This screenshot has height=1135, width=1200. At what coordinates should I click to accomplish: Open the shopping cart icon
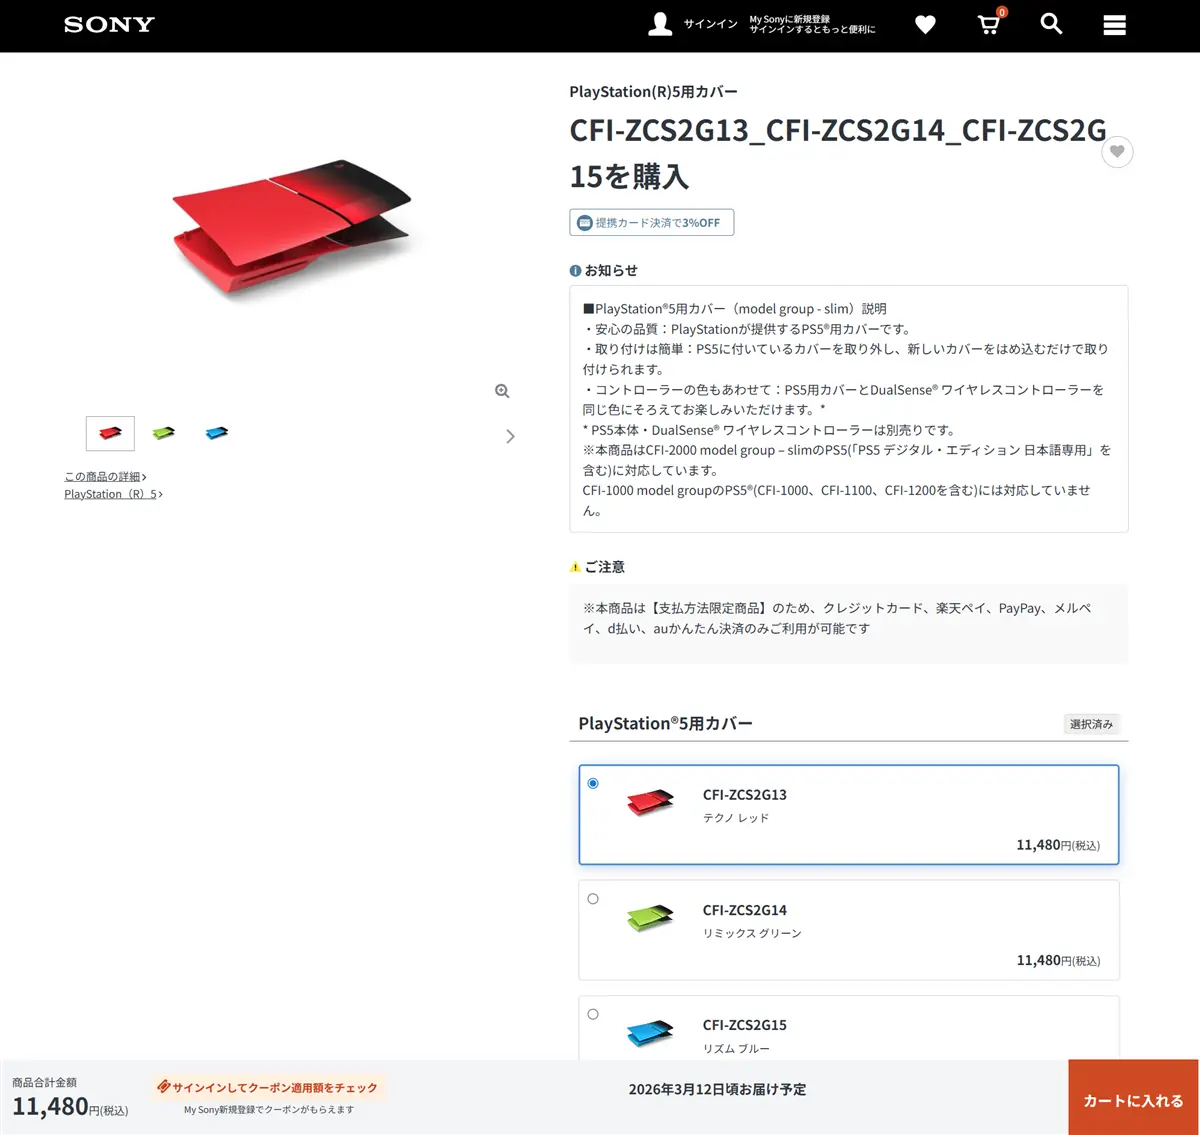988,25
